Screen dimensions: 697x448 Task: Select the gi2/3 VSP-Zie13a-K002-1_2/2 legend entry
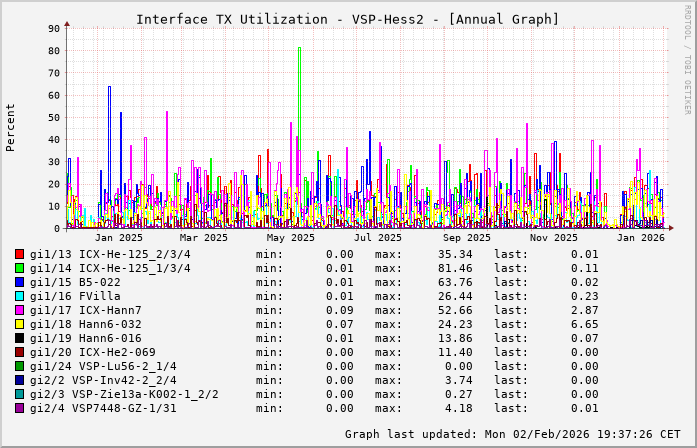tap(124, 394)
